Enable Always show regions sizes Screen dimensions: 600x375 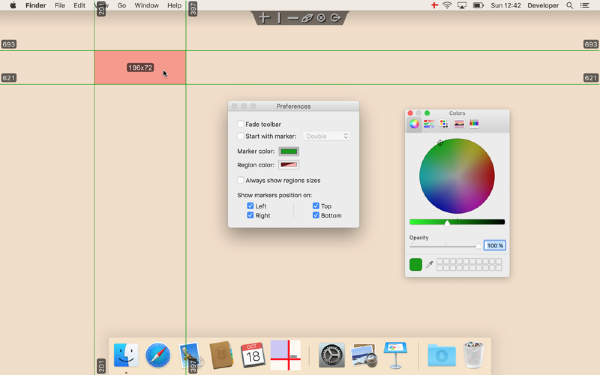click(x=241, y=180)
